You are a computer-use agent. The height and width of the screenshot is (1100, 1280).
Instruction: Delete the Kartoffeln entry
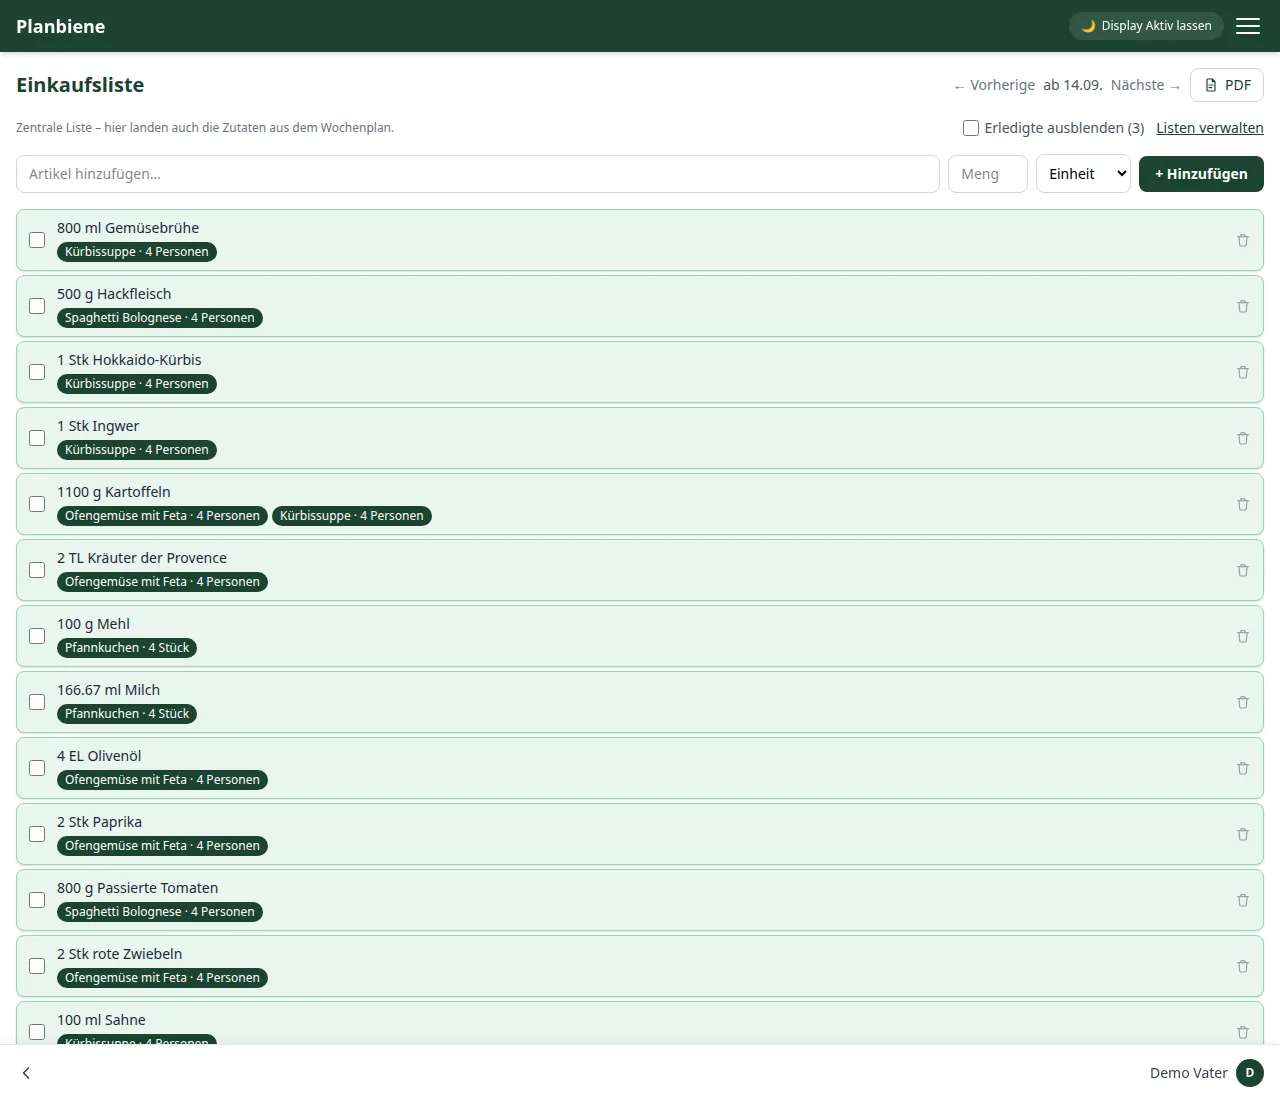1243,504
